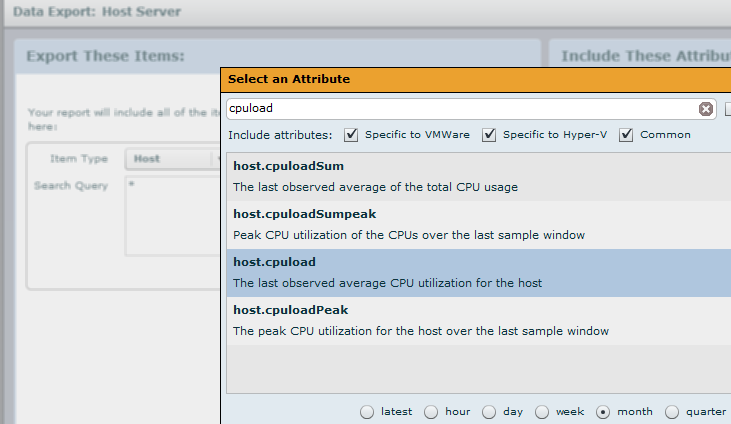Select the latest time range radio
731x424 pixels.
(367, 411)
